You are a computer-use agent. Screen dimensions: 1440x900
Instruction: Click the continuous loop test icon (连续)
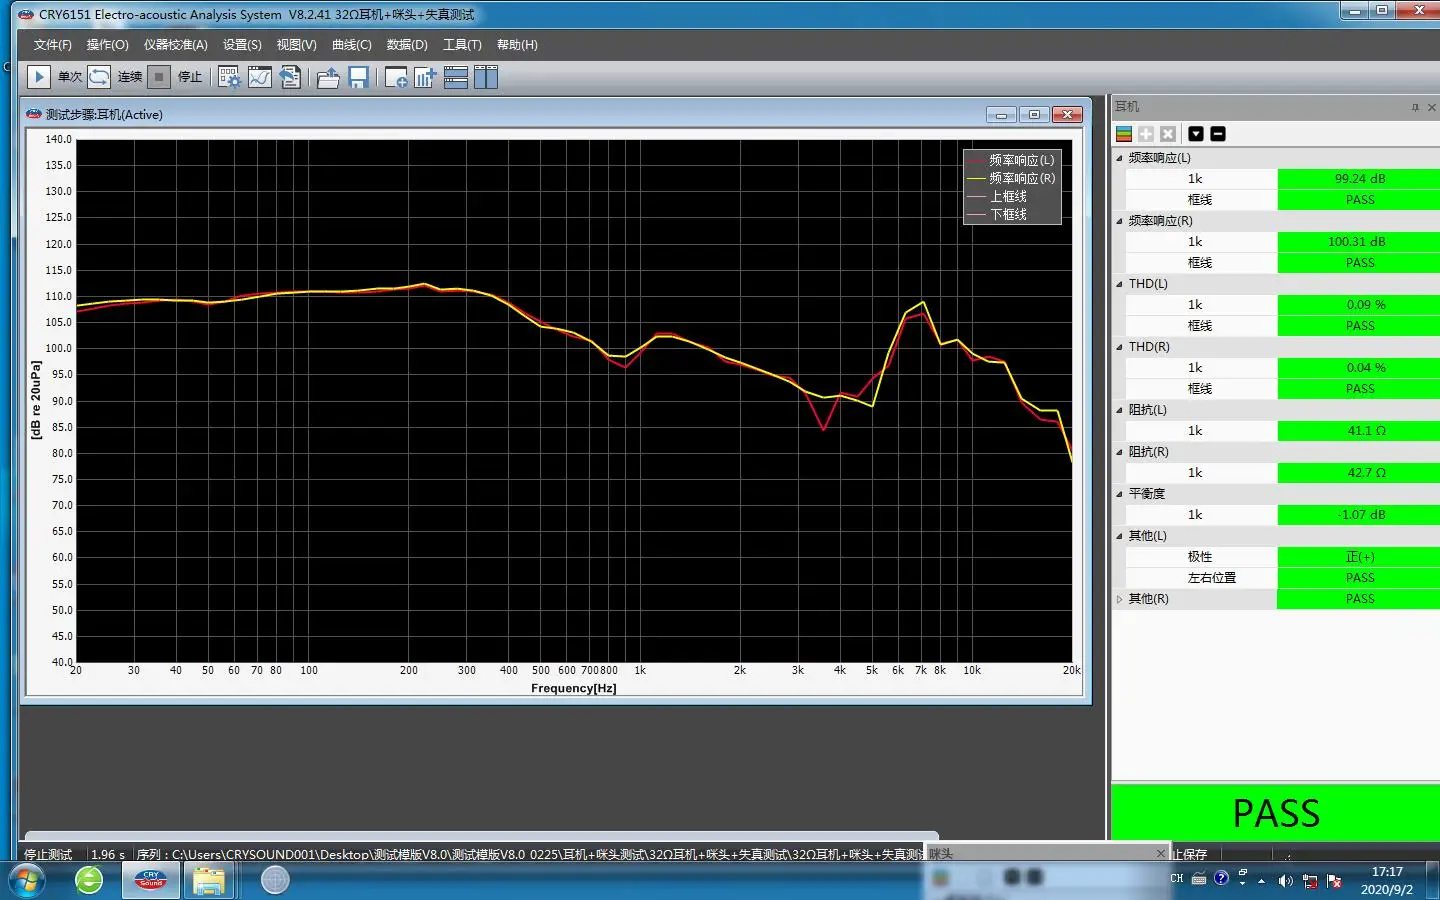(99, 77)
